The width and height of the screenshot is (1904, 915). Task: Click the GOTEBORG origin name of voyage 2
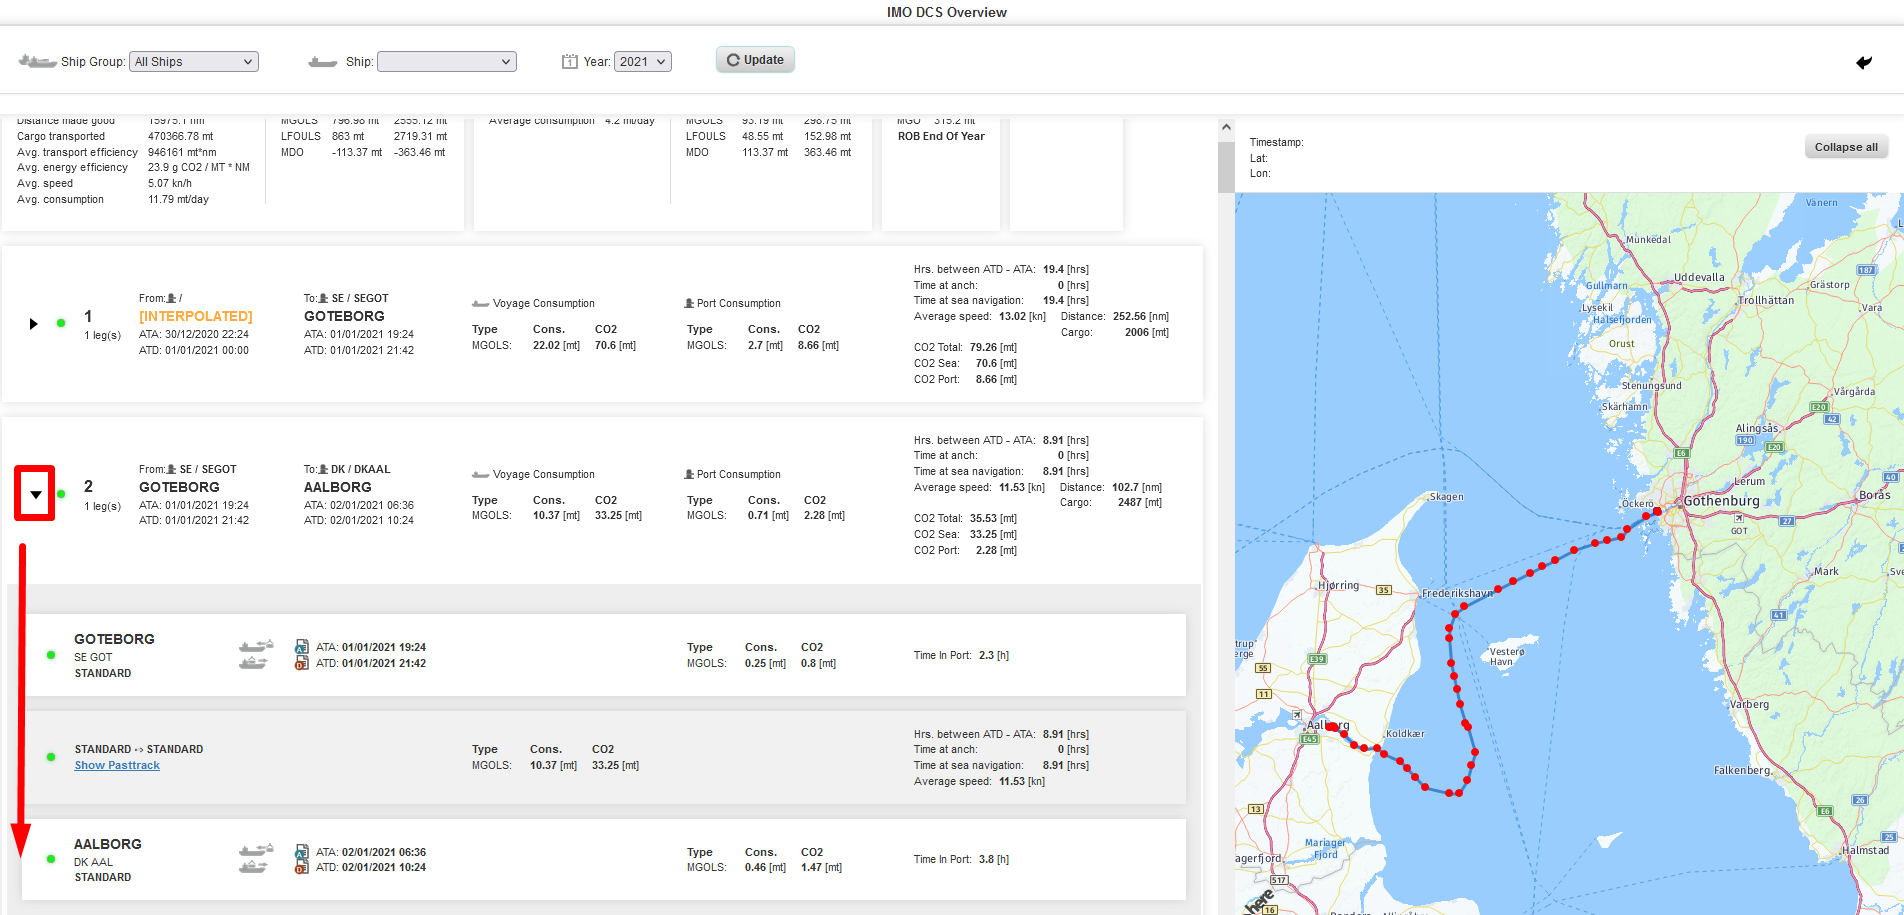point(179,487)
